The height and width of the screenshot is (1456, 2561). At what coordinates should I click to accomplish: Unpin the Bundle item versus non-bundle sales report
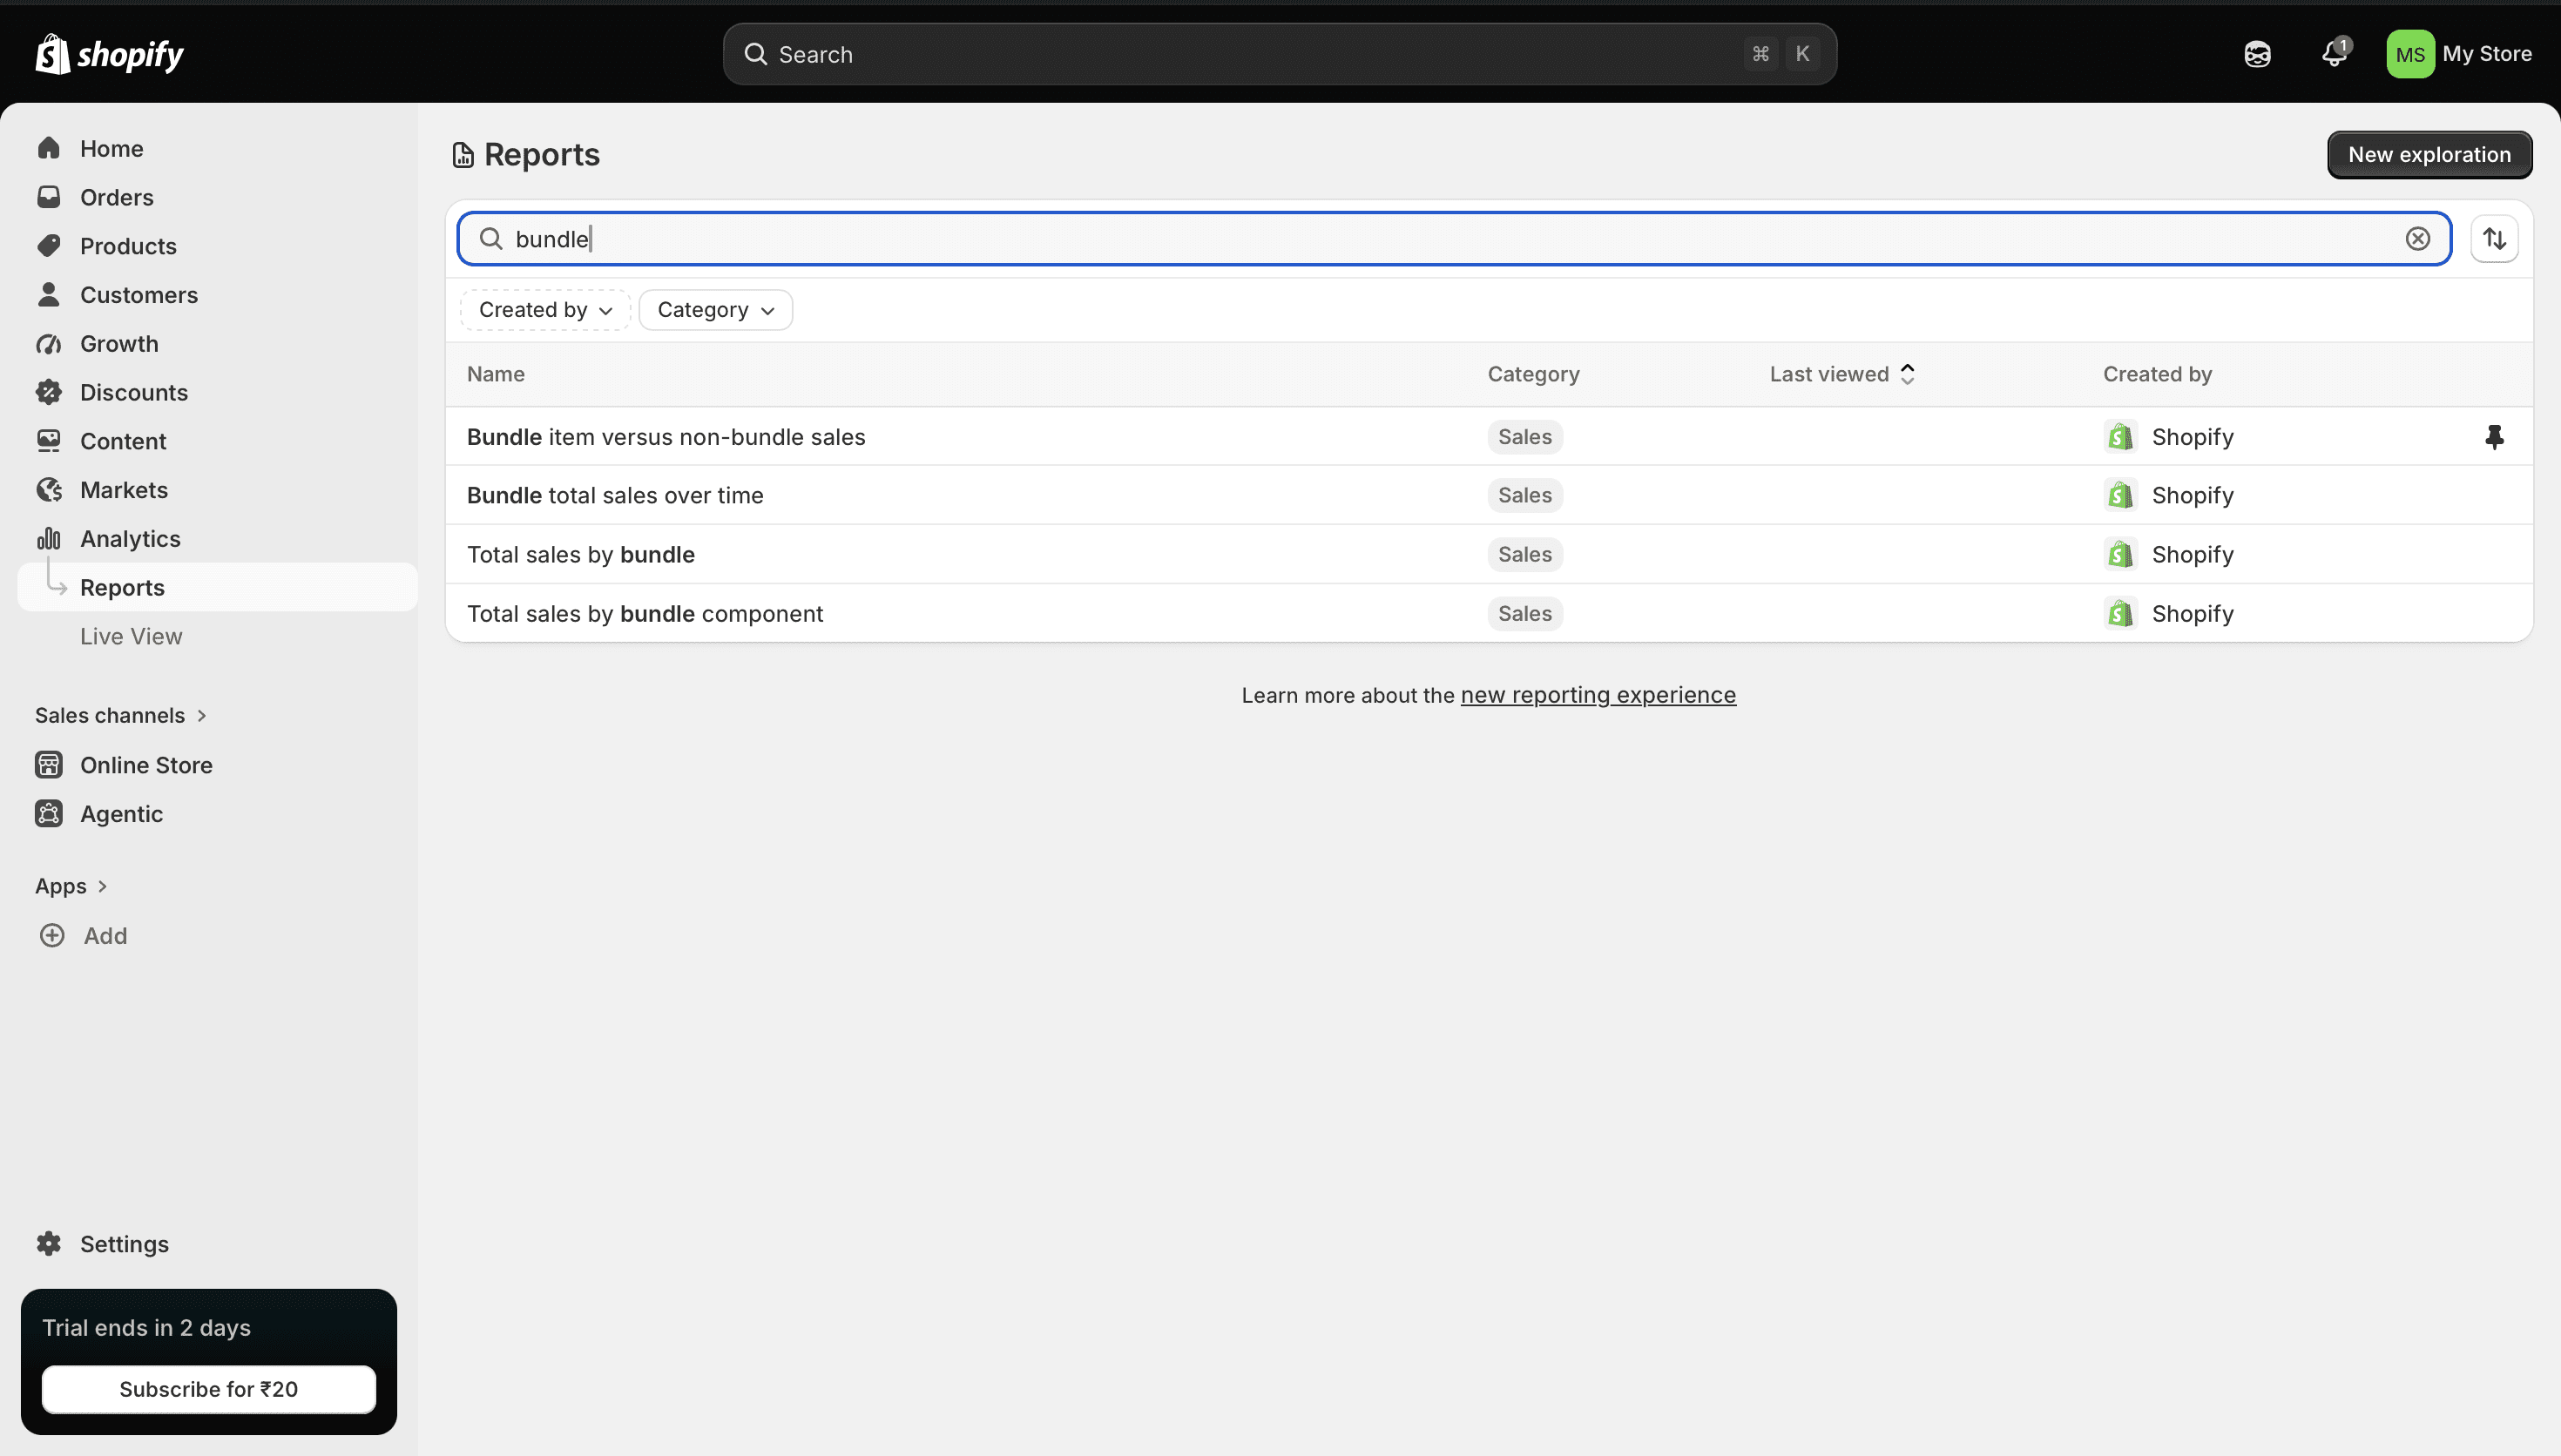pos(2494,437)
